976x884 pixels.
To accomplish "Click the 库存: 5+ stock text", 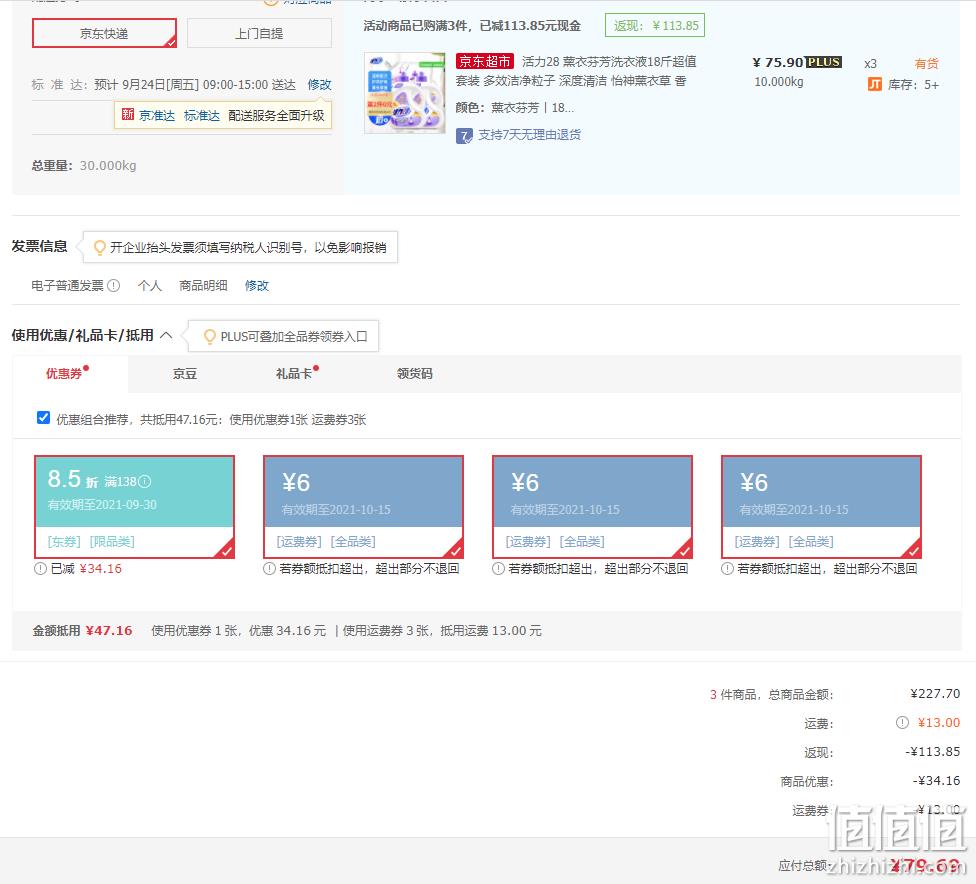I will coord(913,85).
